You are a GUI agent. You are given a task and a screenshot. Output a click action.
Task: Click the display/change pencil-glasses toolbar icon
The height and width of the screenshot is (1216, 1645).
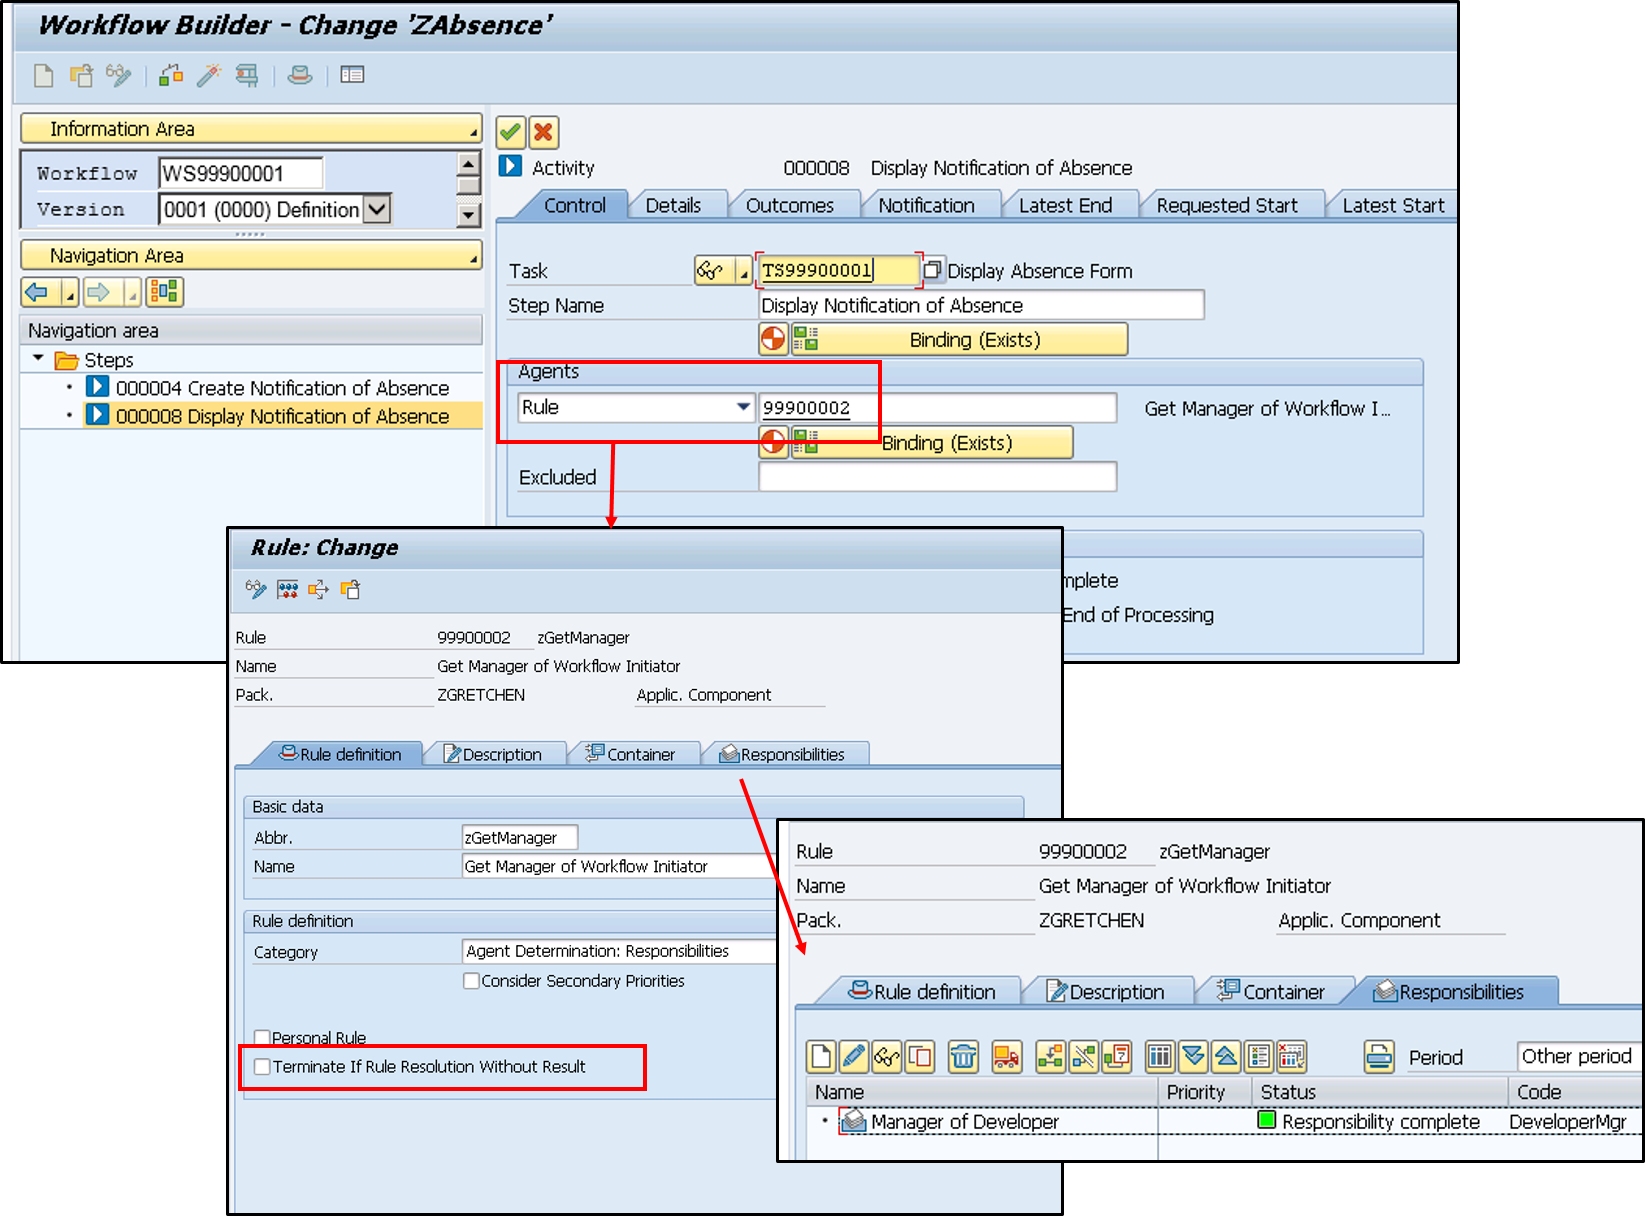119,75
